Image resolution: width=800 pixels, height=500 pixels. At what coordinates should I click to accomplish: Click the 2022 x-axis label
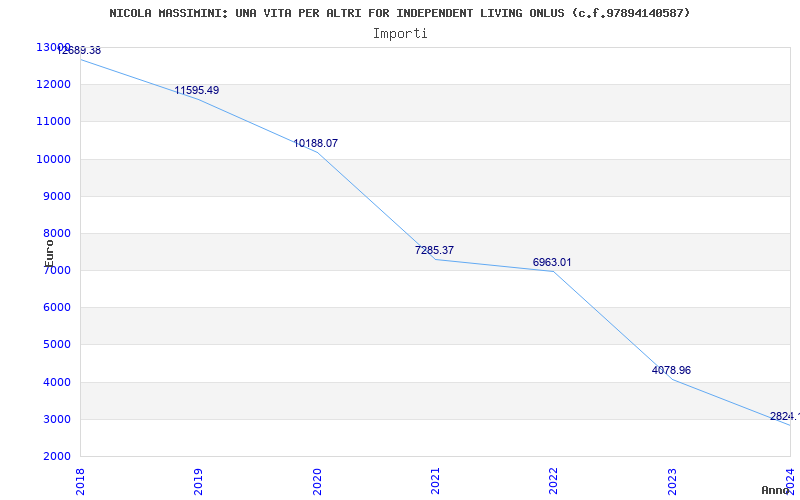tap(553, 482)
